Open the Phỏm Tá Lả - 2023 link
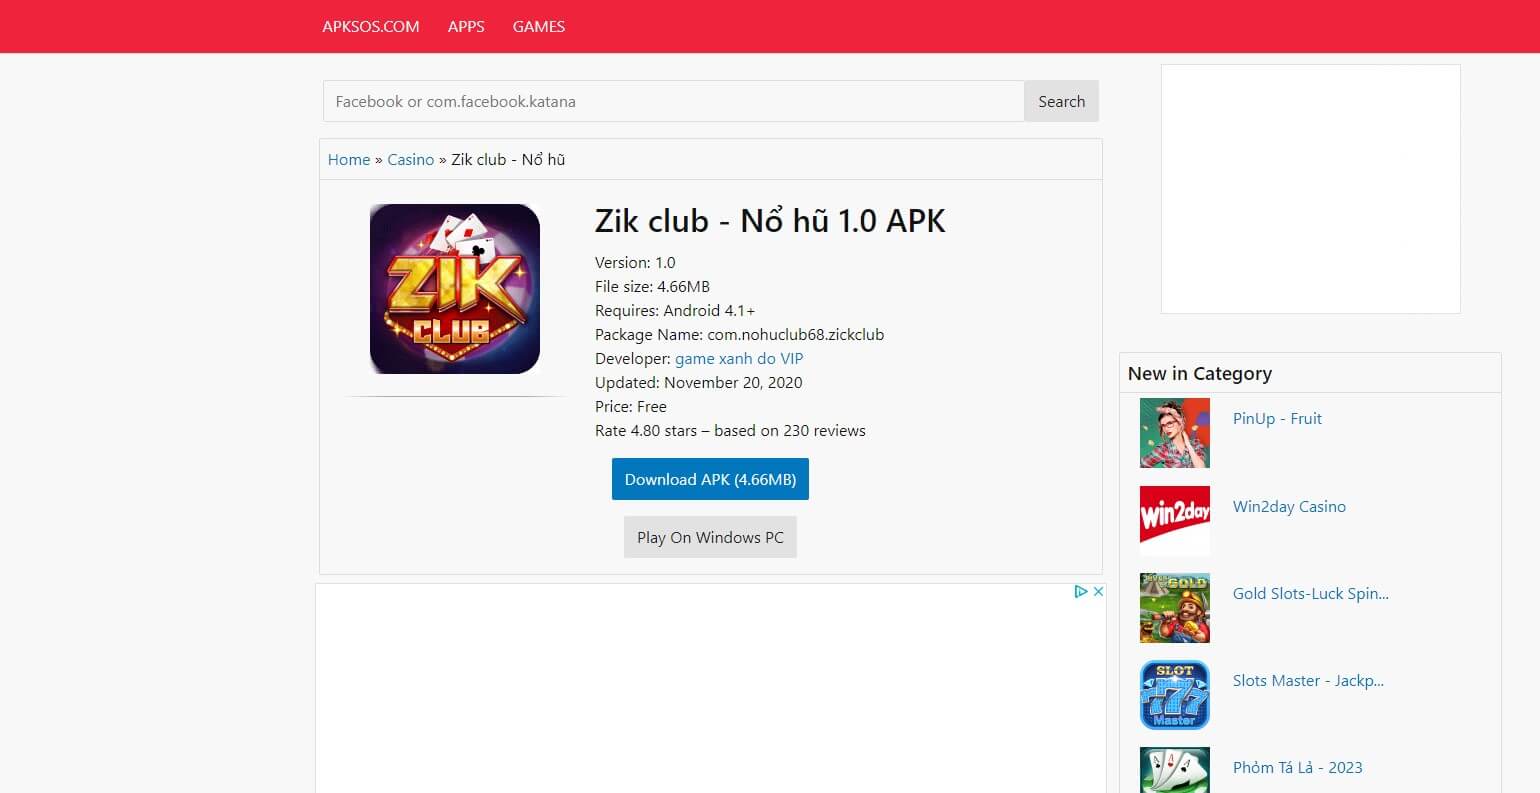The height and width of the screenshot is (793, 1540). click(1297, 768)
